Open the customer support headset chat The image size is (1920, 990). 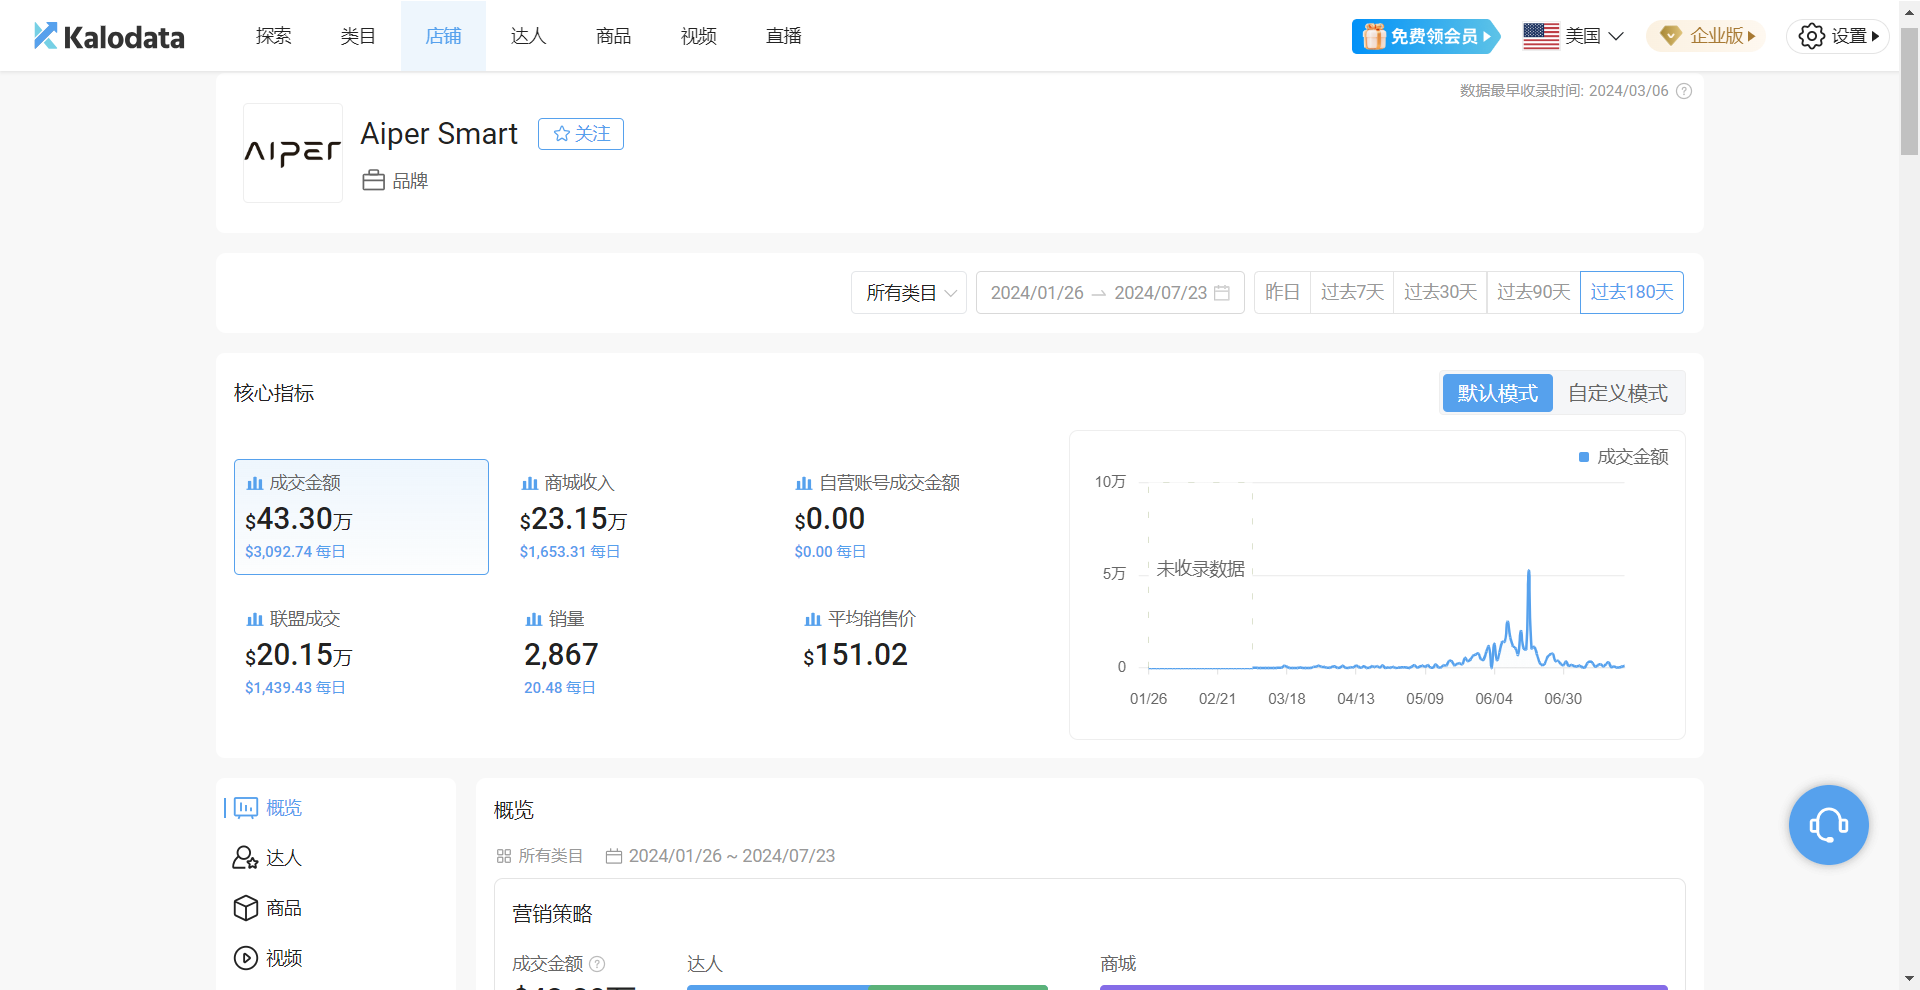pyautogui.click(x=1828, y=825)
